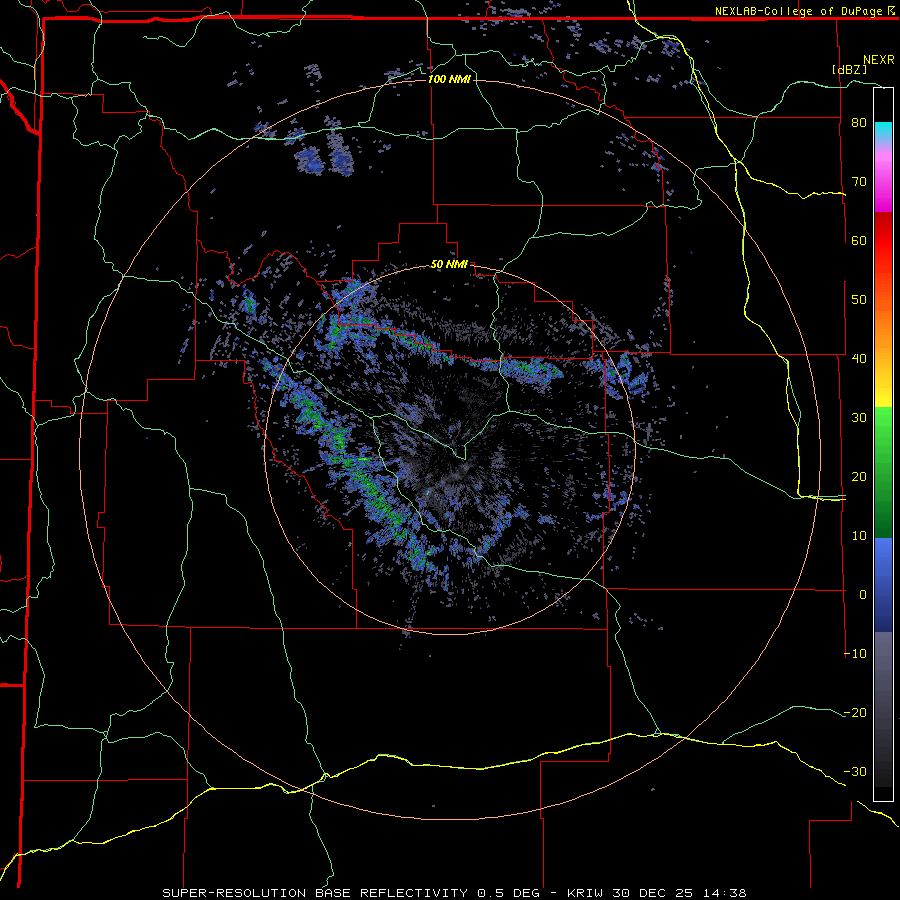Click the 60 value on the dBZ scale

(859, 240)
